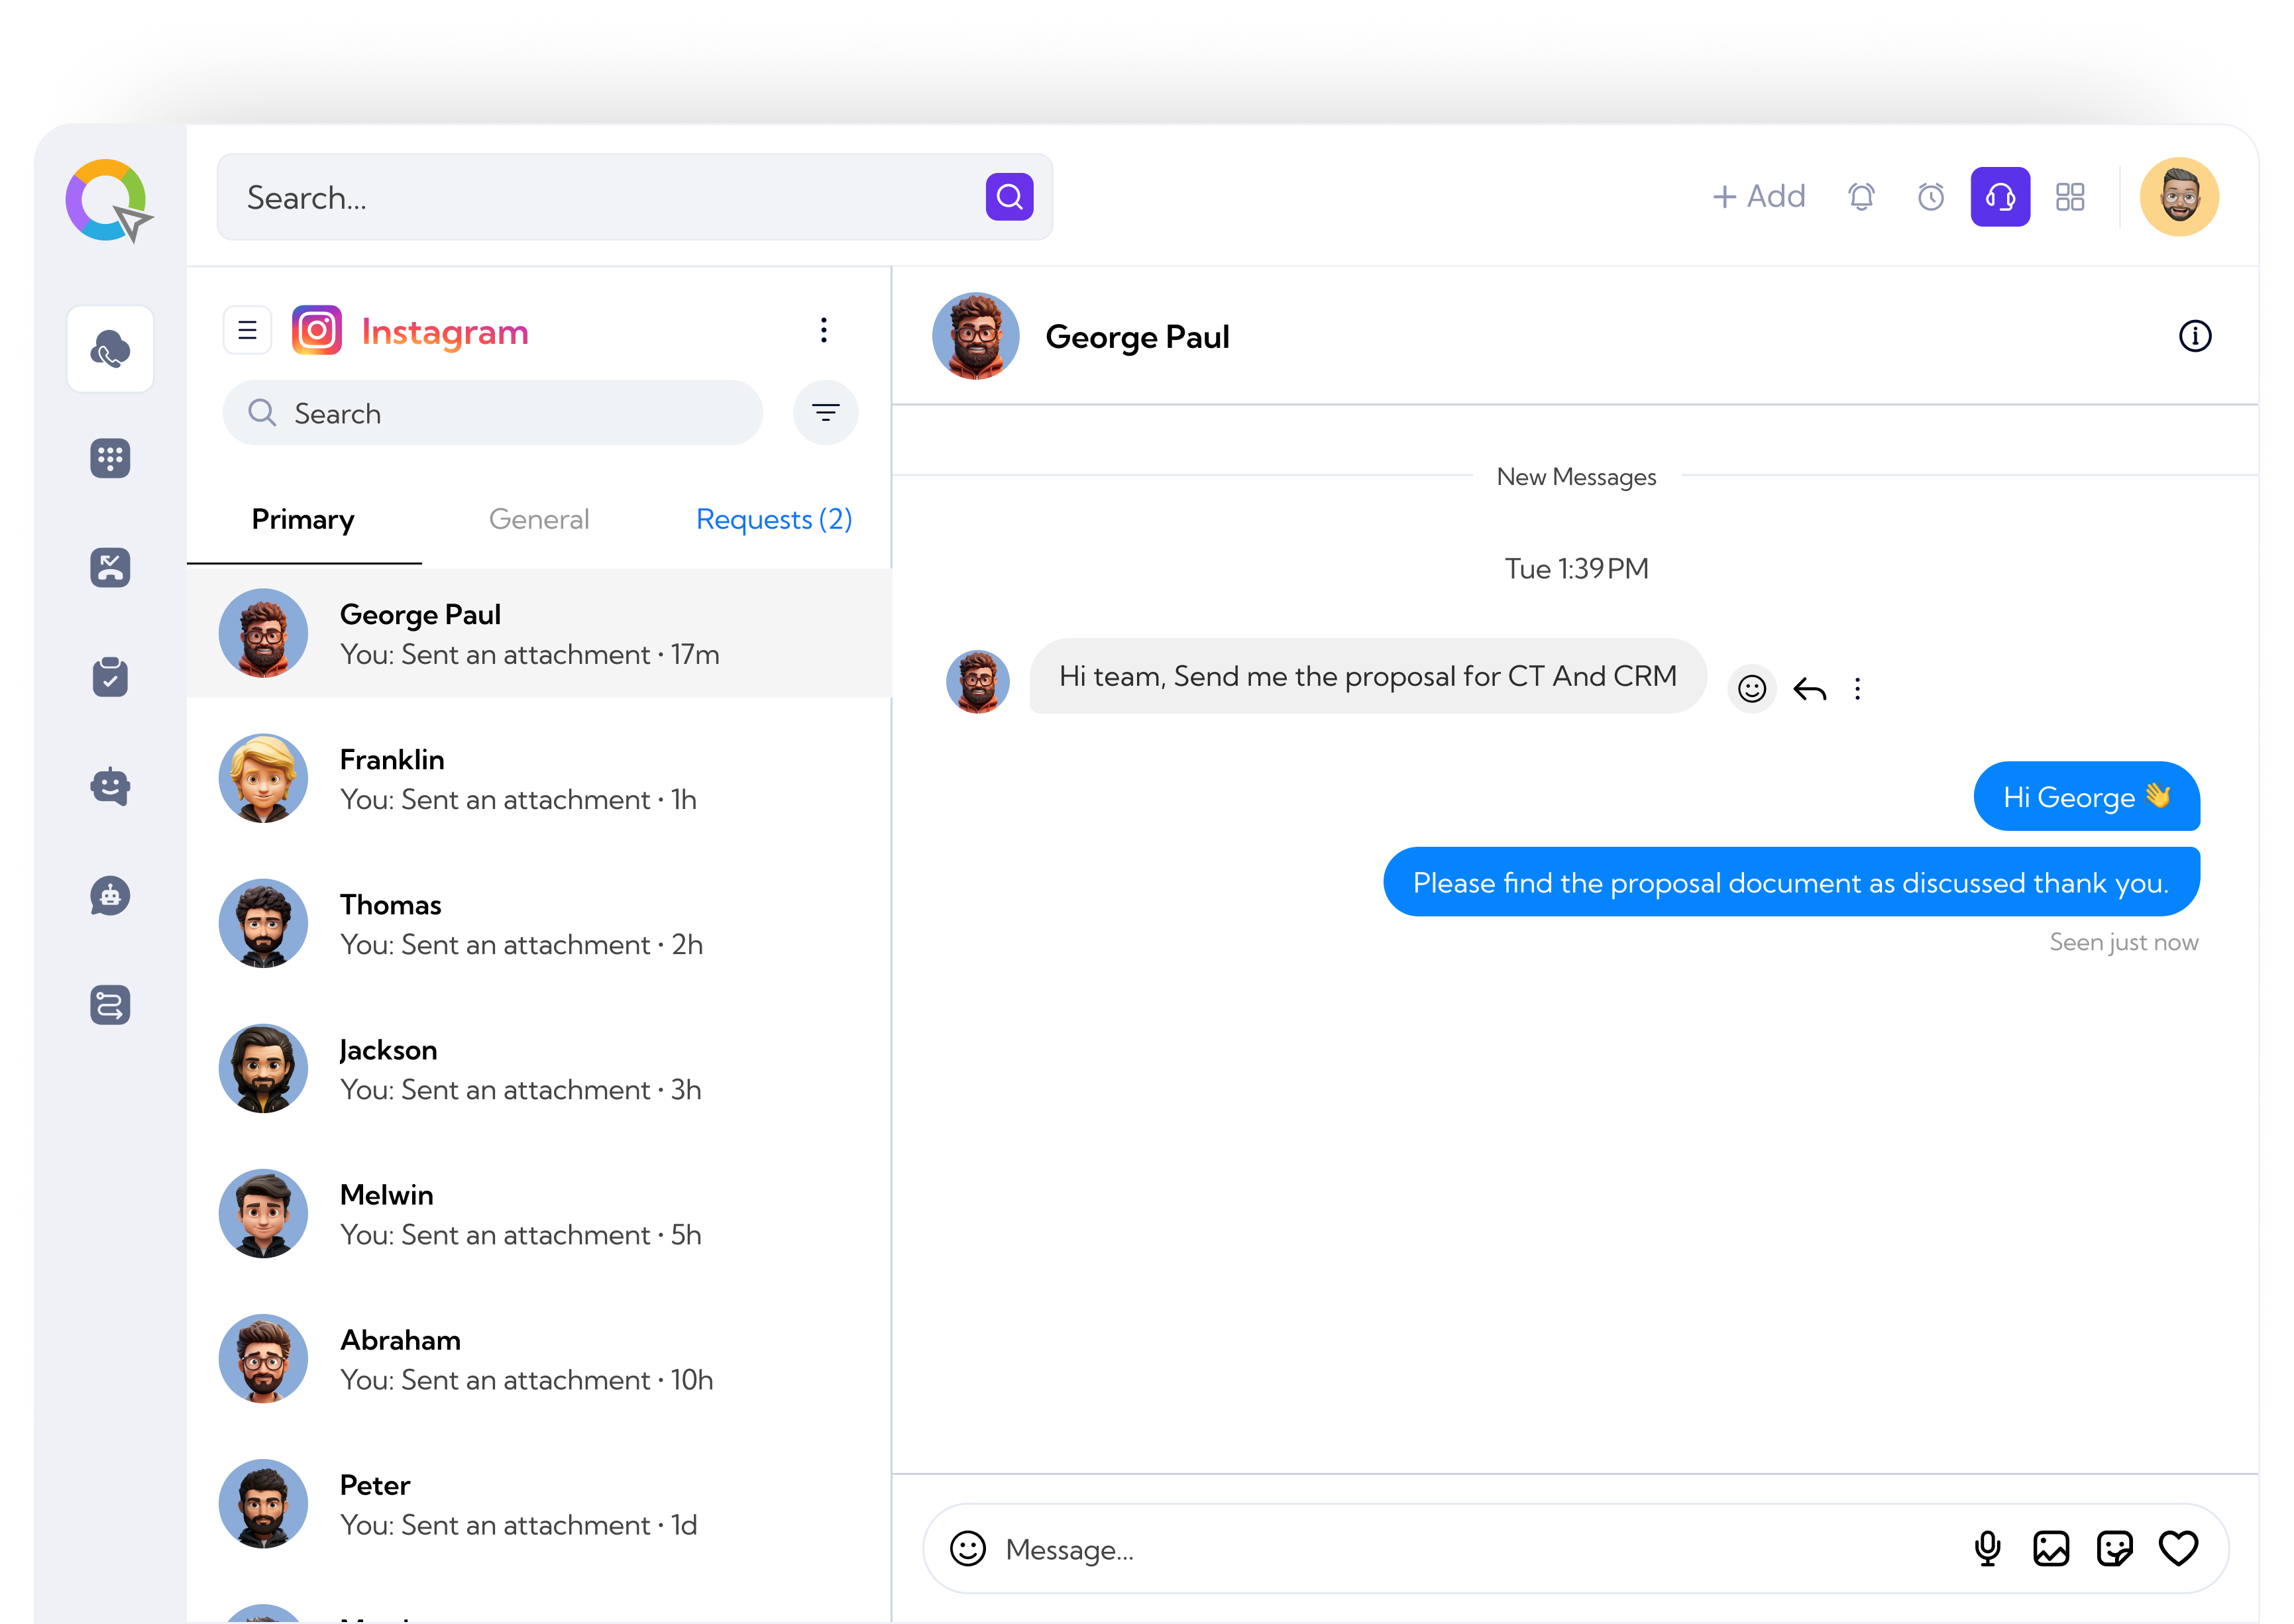The height and width of the screenshot is (1624, 2294).
Task: Open the hamburger menu beside Instagram
Action: [x=246, y=330]
